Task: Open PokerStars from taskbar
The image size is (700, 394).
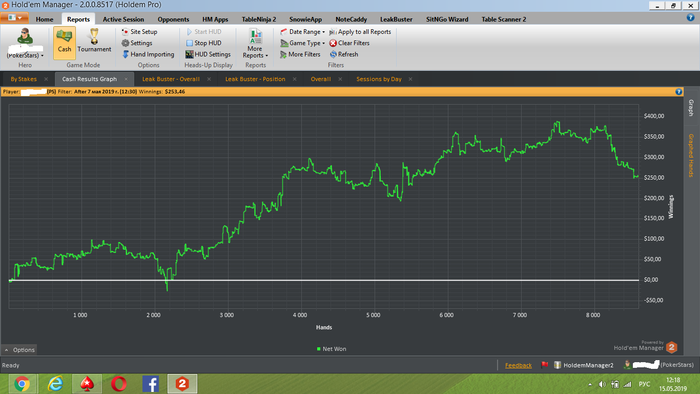Action: click(87, 384)
